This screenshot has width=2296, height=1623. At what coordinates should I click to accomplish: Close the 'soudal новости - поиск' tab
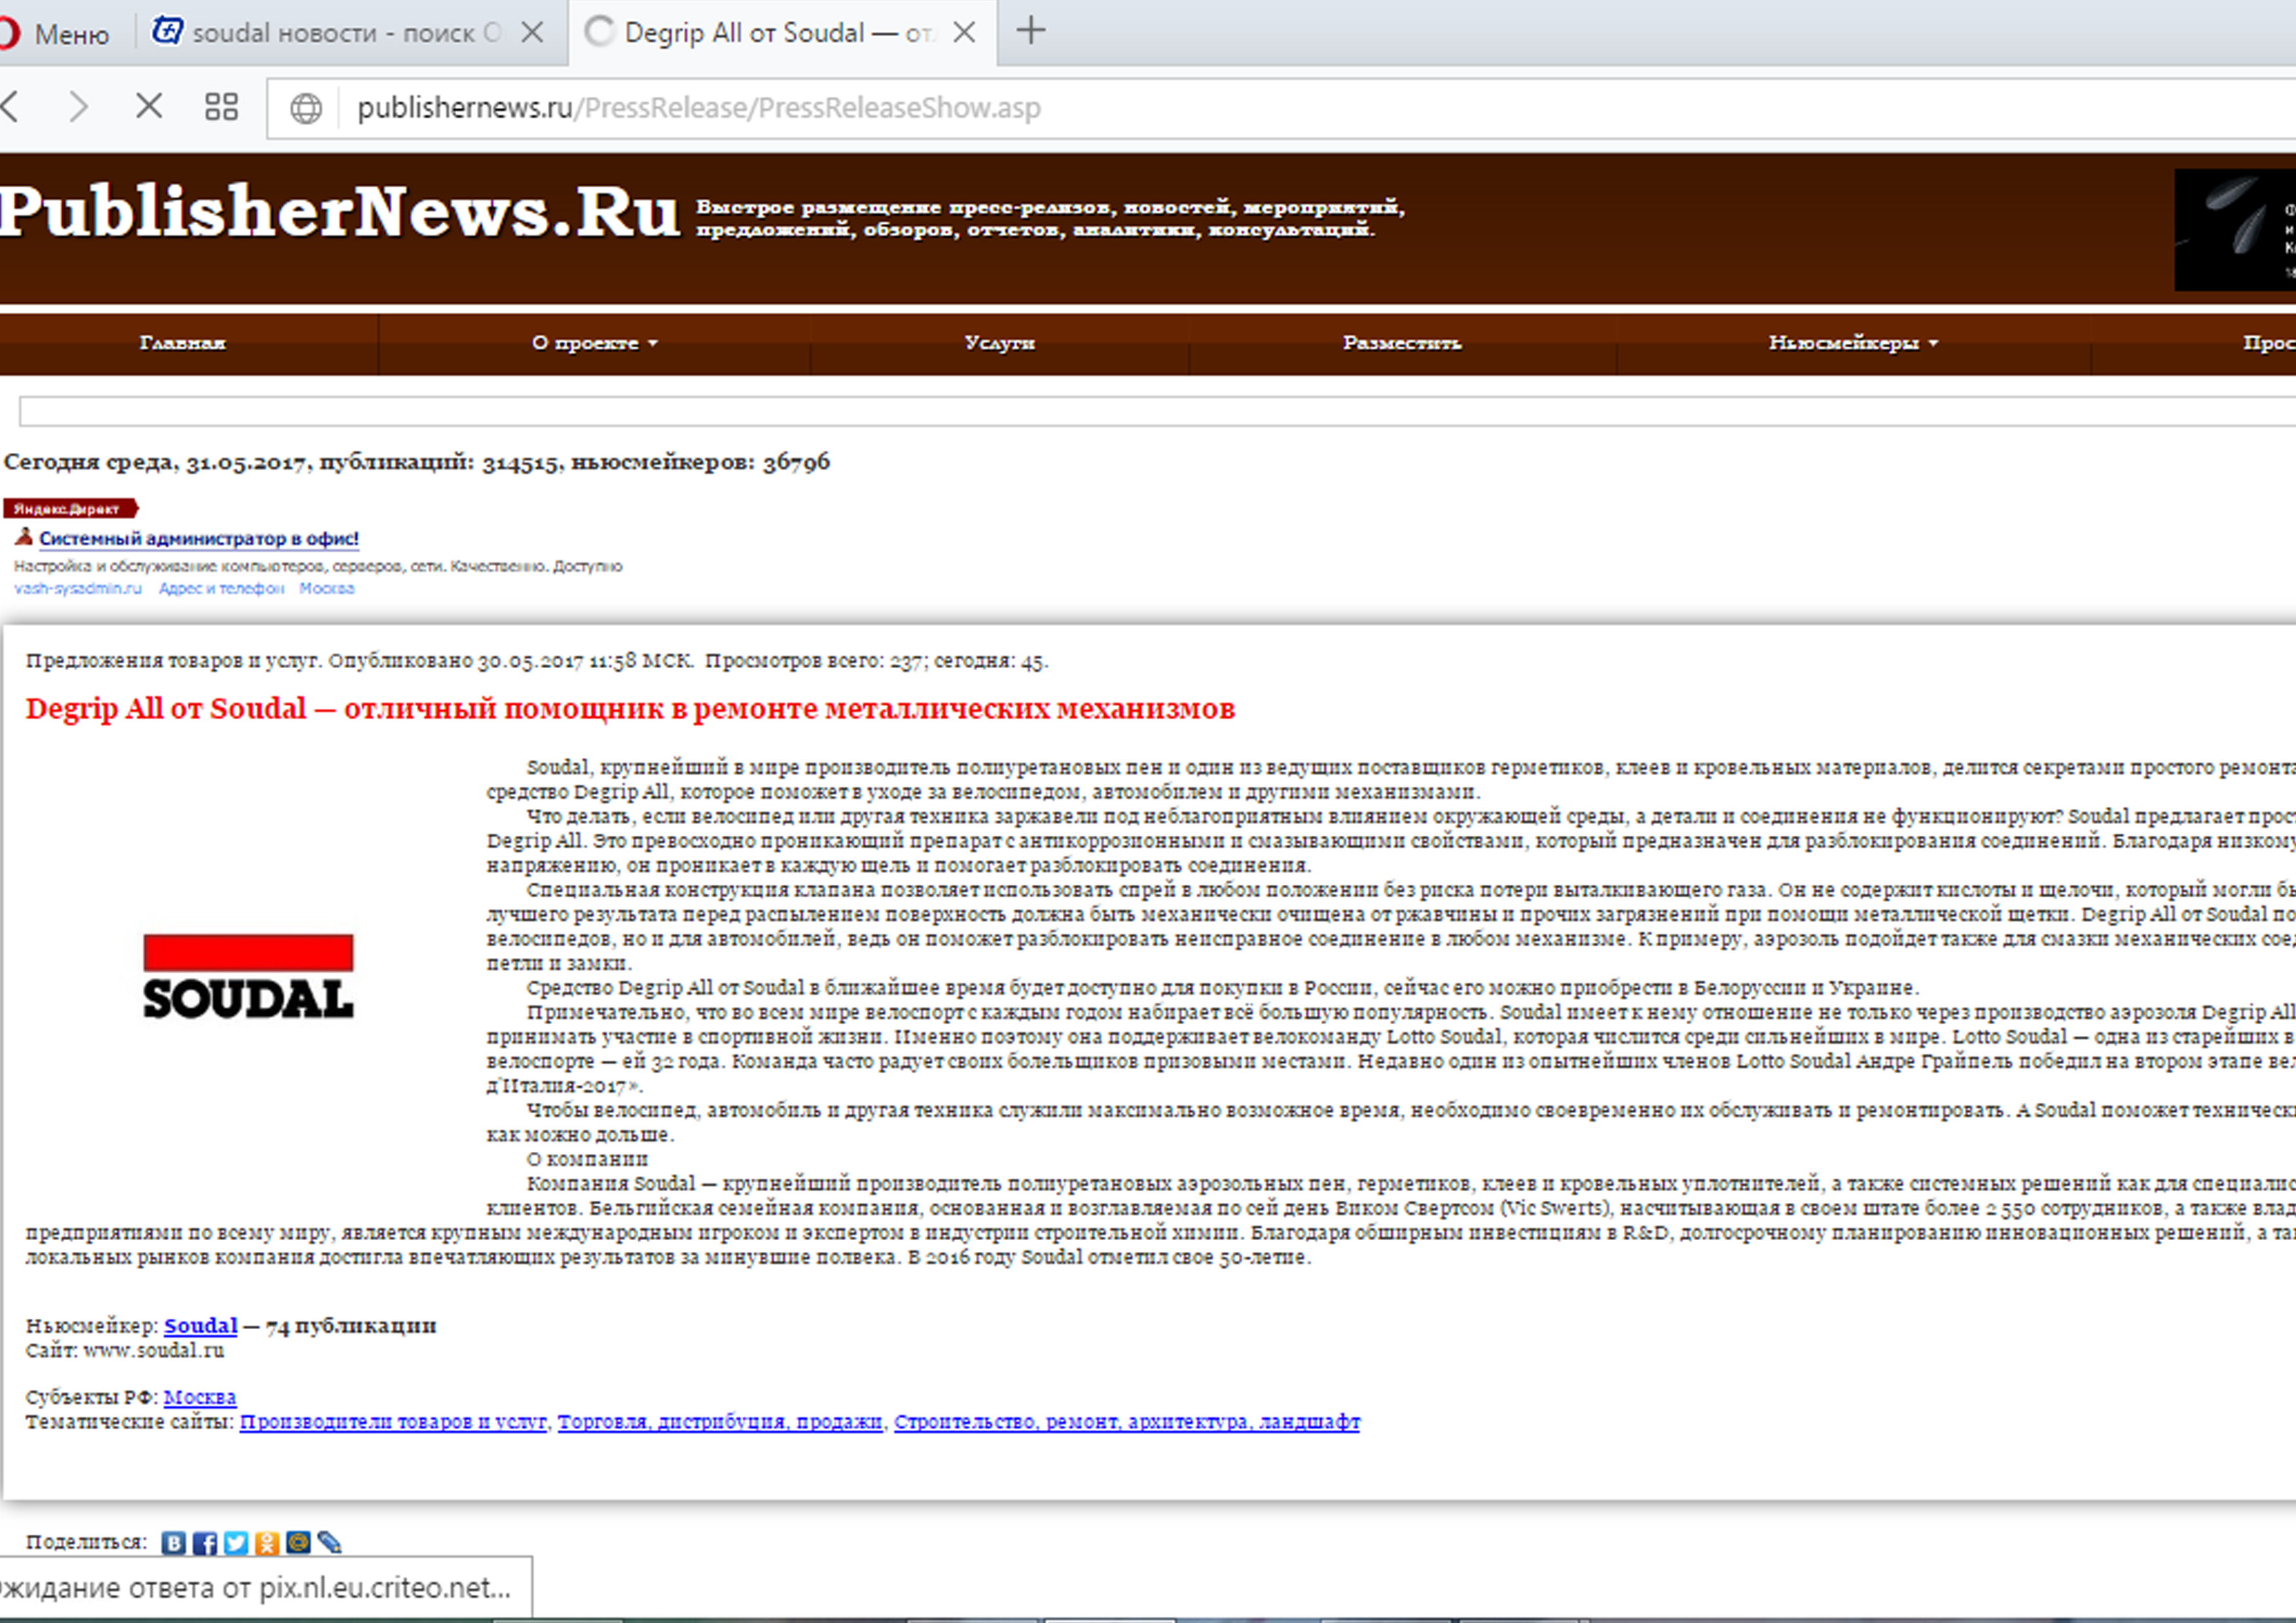[533, 33]
